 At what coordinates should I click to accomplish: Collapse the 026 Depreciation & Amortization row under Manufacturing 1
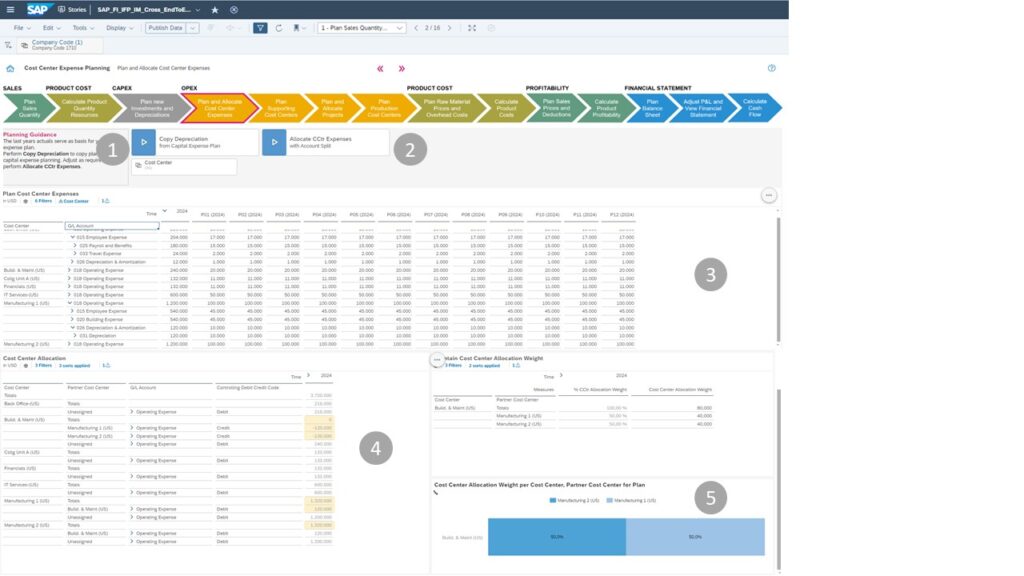[74, 327]
